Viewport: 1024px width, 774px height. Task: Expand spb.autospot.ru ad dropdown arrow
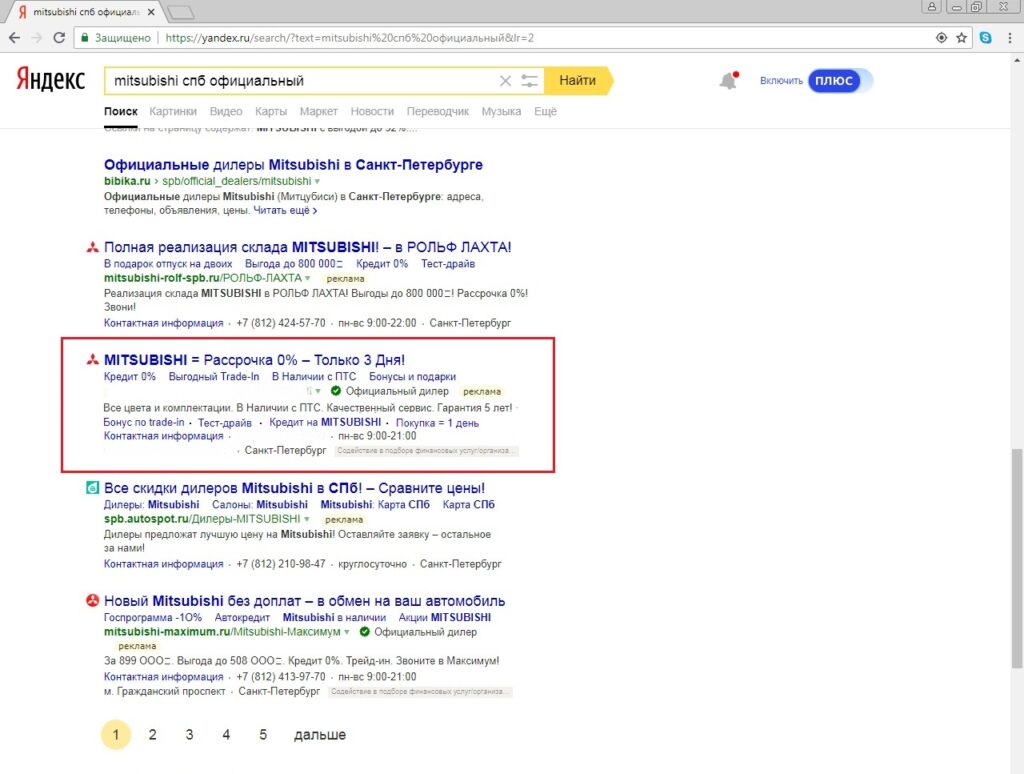click(306, 519)
